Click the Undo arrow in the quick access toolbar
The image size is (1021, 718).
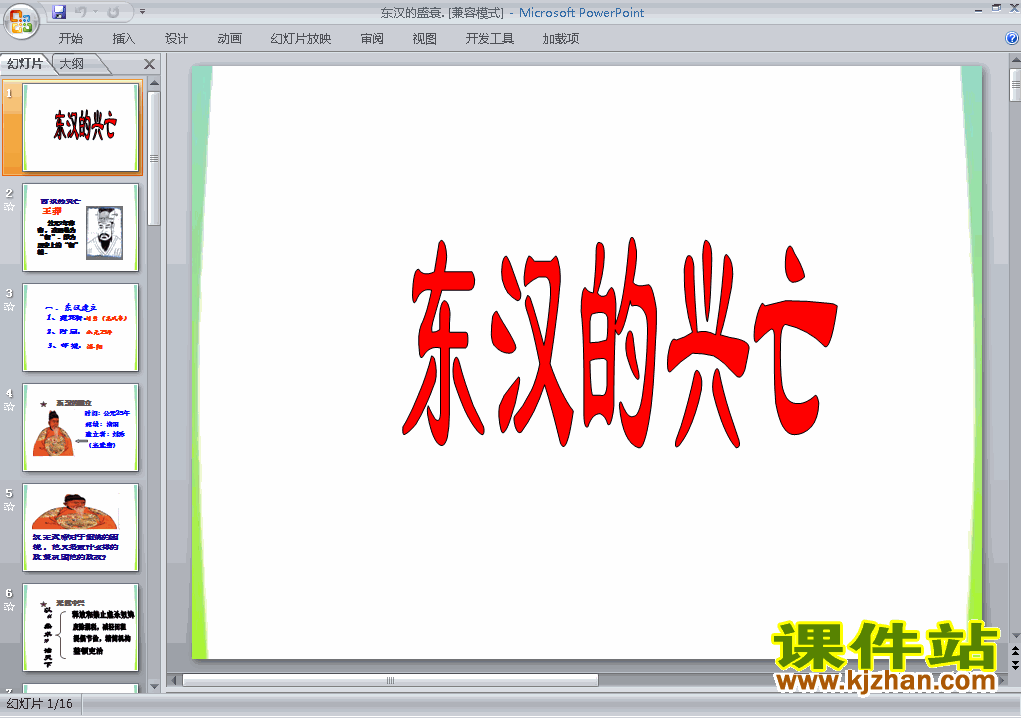(x=81, y=12)
